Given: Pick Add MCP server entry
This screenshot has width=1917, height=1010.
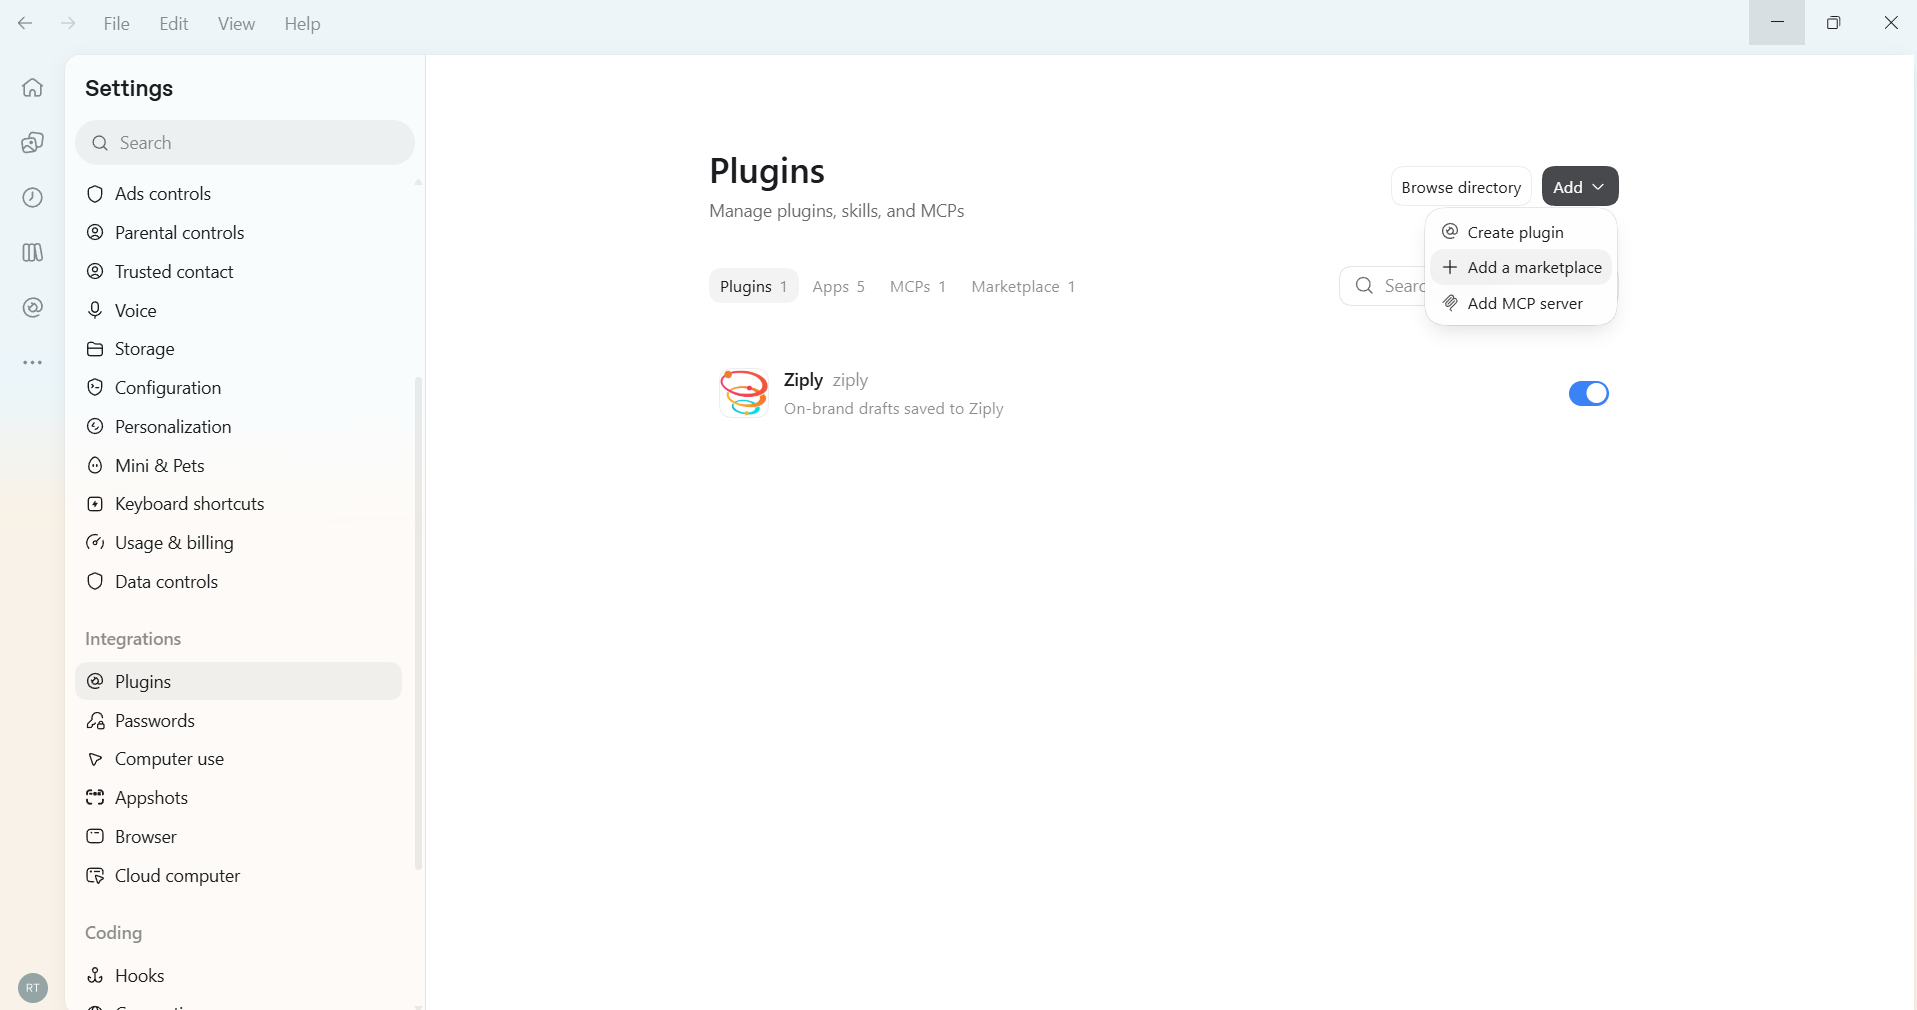Looking at the screenshot, I should click(x=1520, y=303).
